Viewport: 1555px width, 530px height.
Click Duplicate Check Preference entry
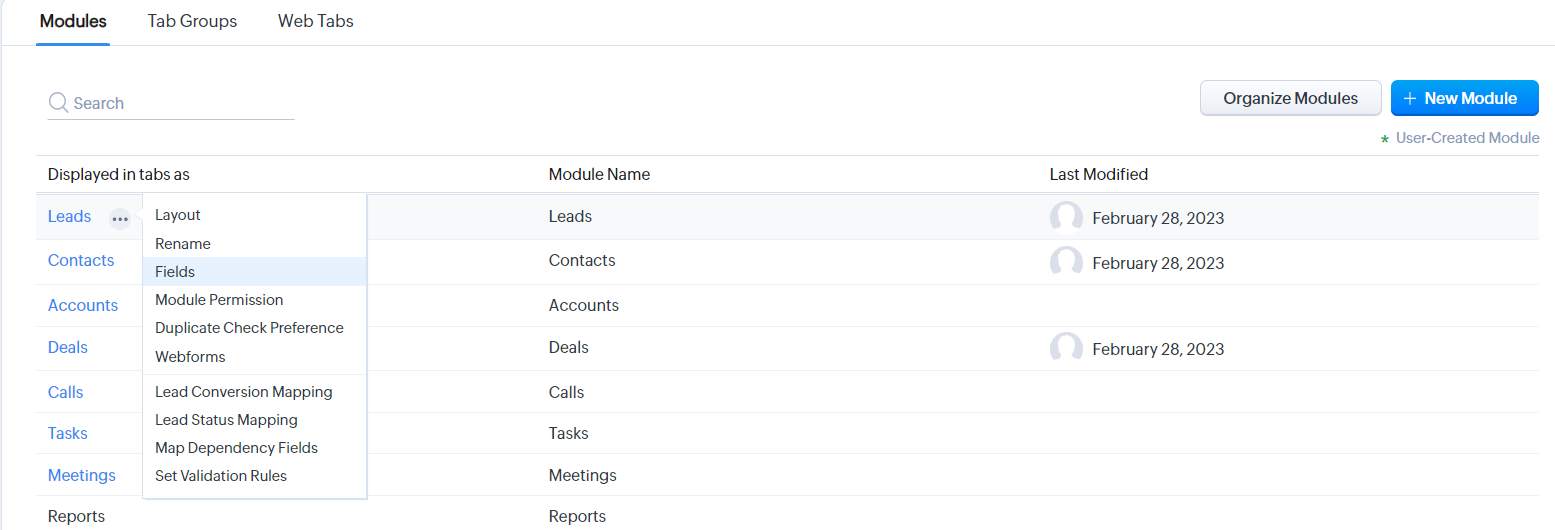click(x=249, y=328)
